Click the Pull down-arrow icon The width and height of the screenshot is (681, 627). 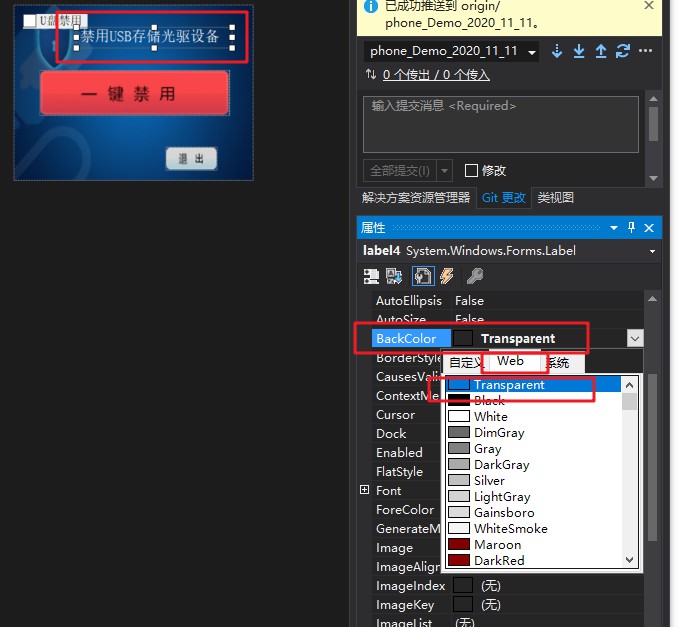tap(579, 51)
